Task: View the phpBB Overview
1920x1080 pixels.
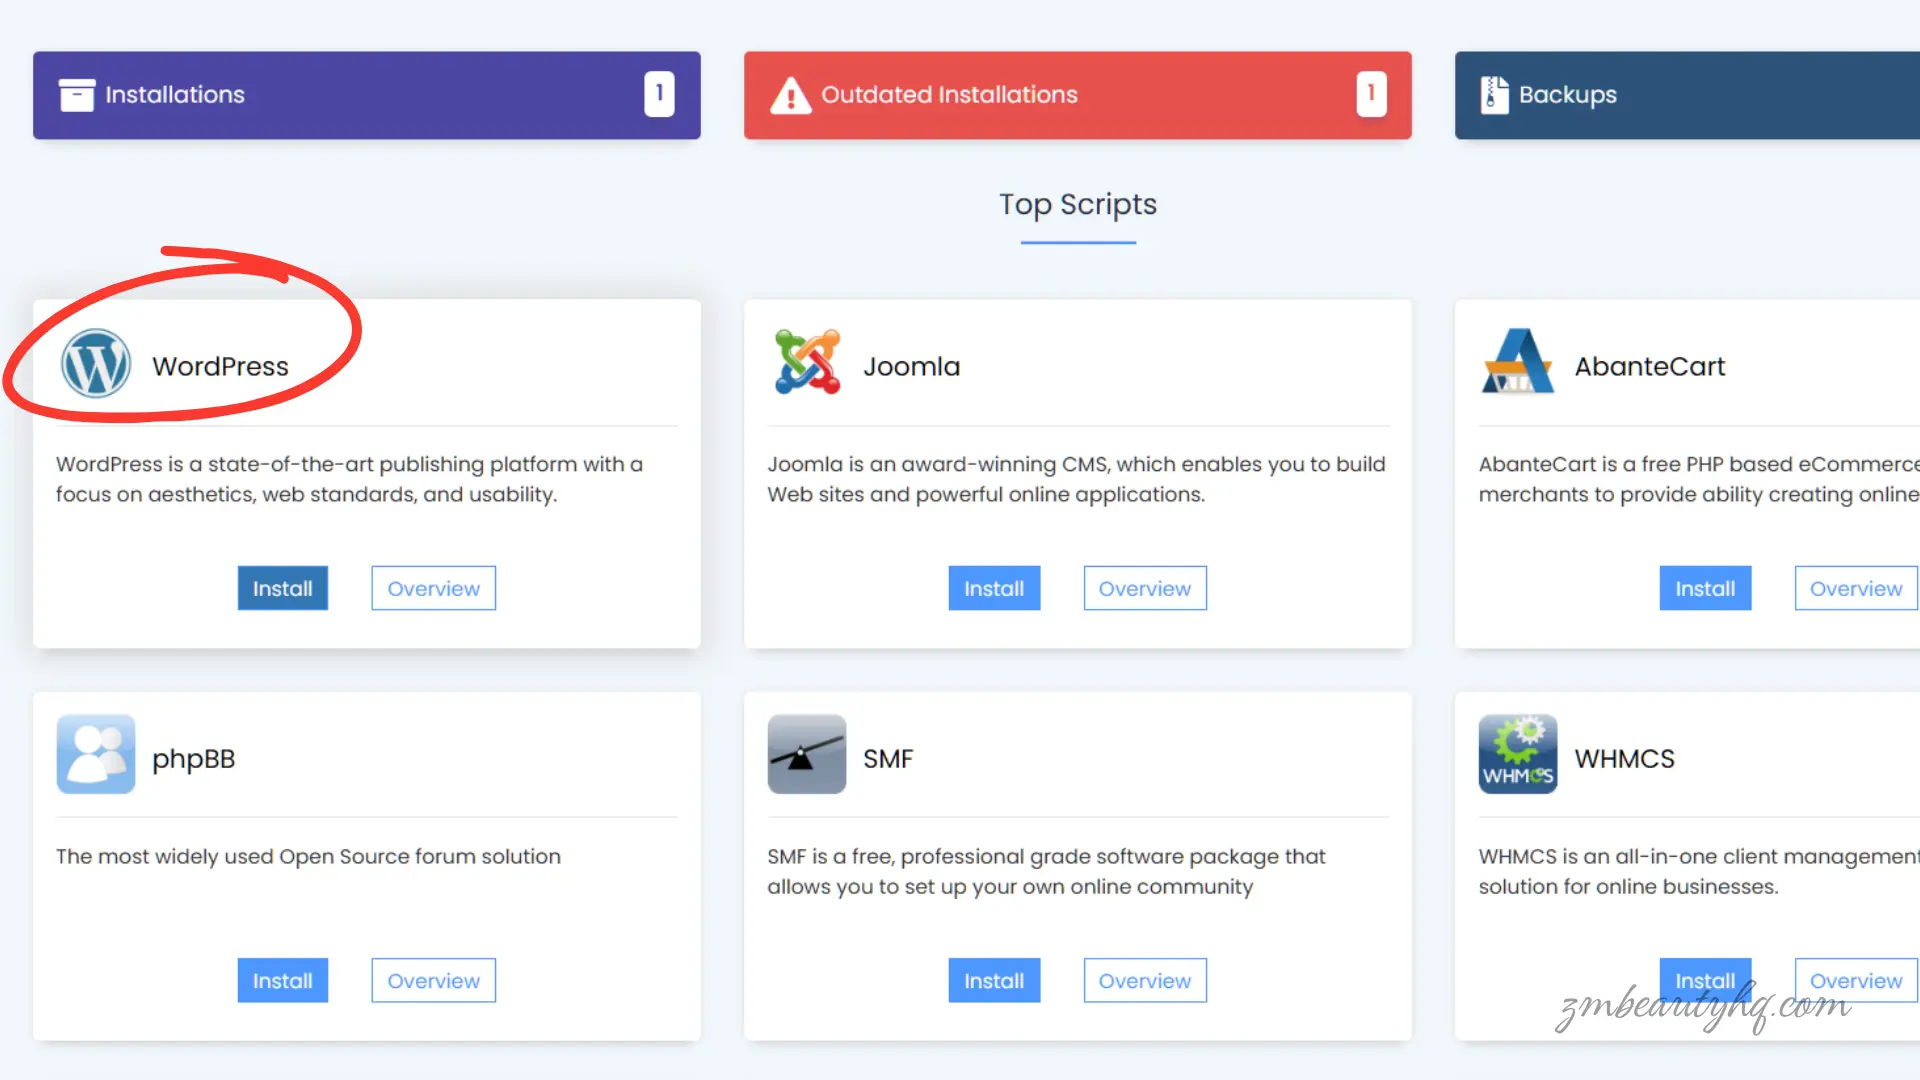Action: click(433, 980)
